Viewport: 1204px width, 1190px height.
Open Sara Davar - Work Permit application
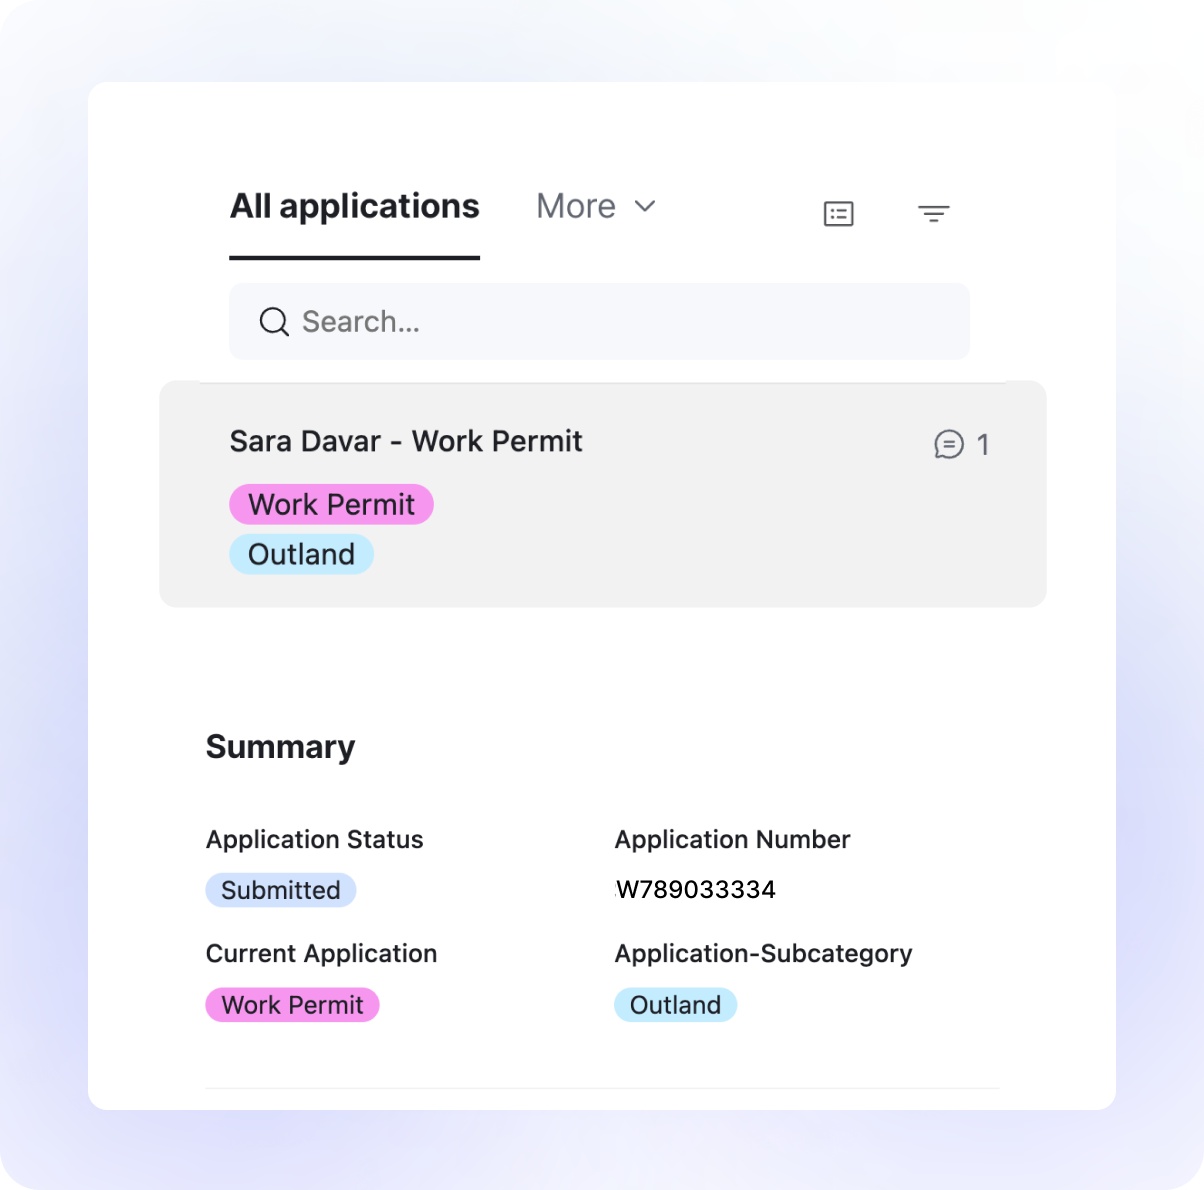[x=406, y=441]
